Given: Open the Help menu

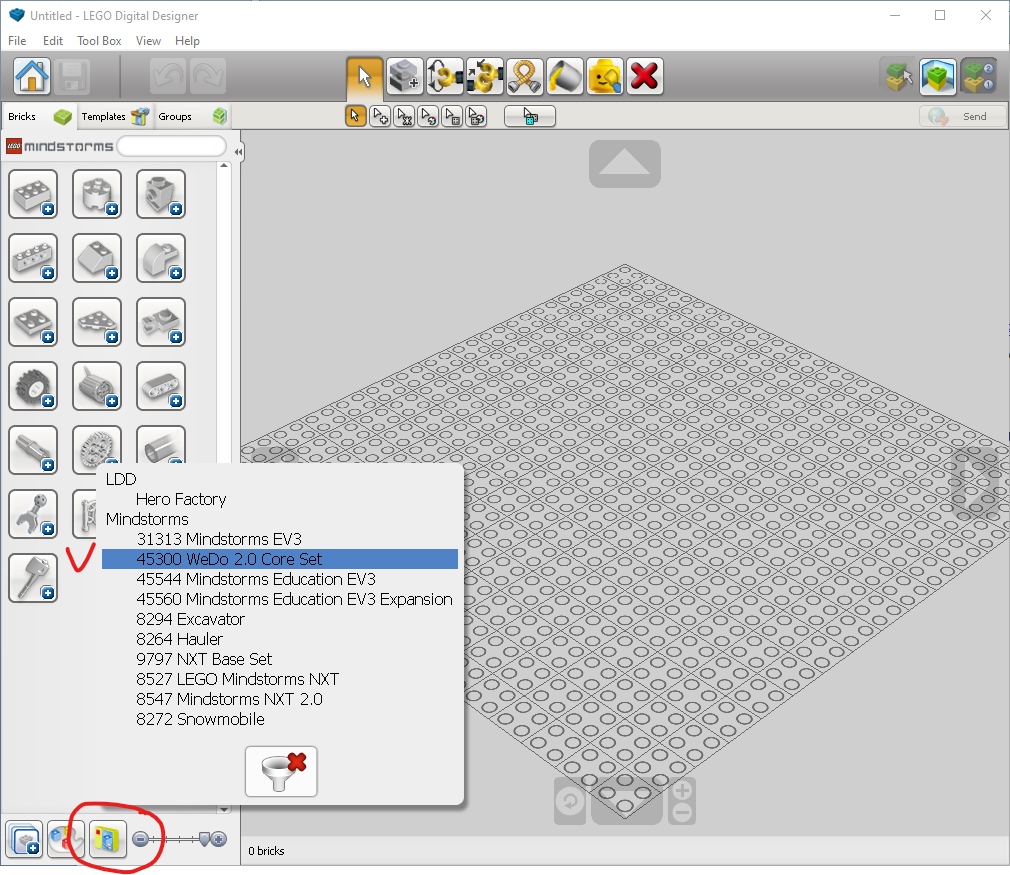Looking at the screenshot, I should (x=187, y=41).
